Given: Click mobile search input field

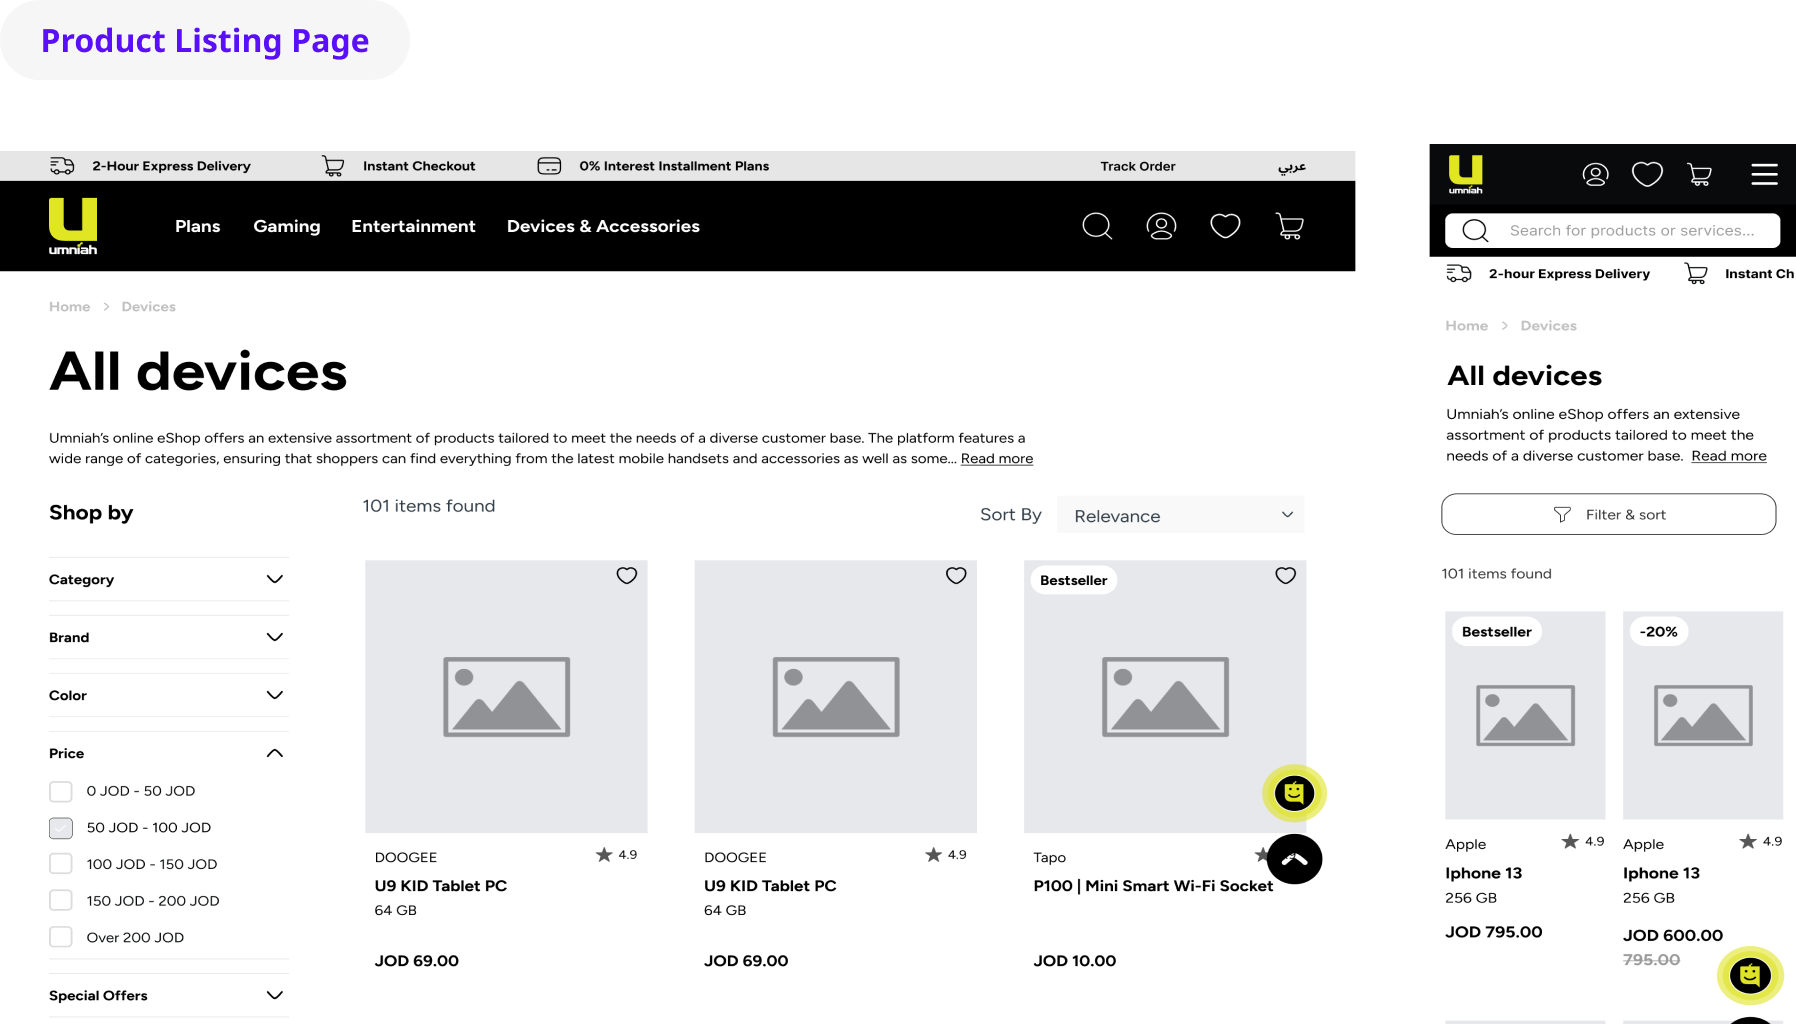Looking at the screenshot, I should (x=1612, y=231).
